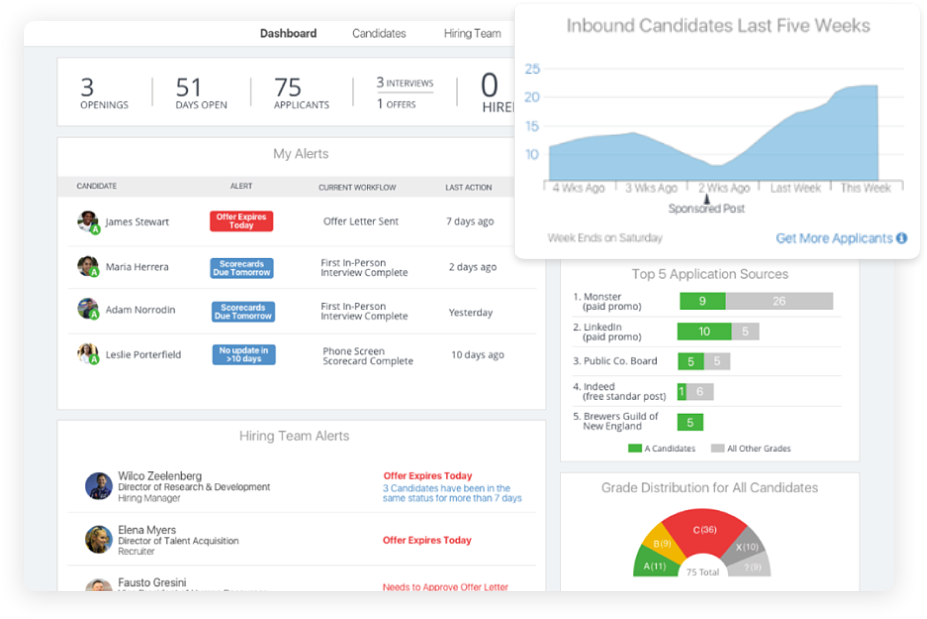Open Adam Norrodin candidate name

pos(140,310)
